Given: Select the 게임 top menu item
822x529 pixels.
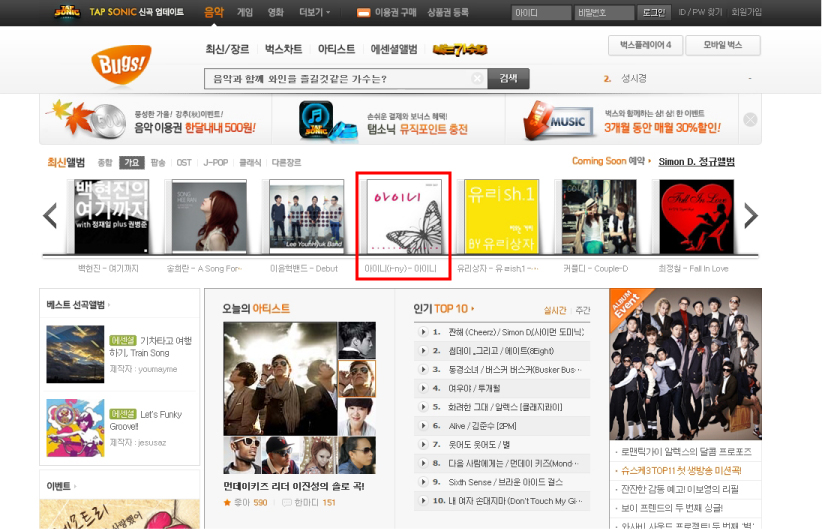Looking at the screenshot, I should 245,12.
